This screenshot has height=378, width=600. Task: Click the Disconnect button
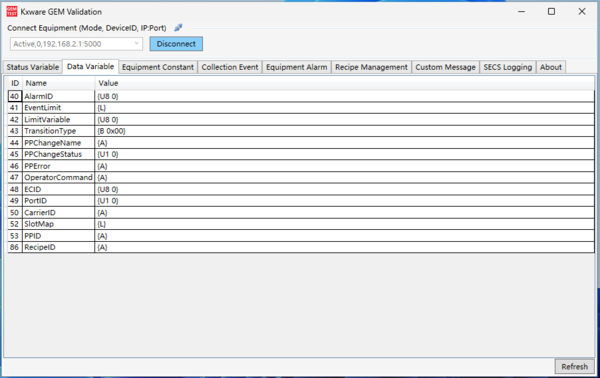click(176, 44)
